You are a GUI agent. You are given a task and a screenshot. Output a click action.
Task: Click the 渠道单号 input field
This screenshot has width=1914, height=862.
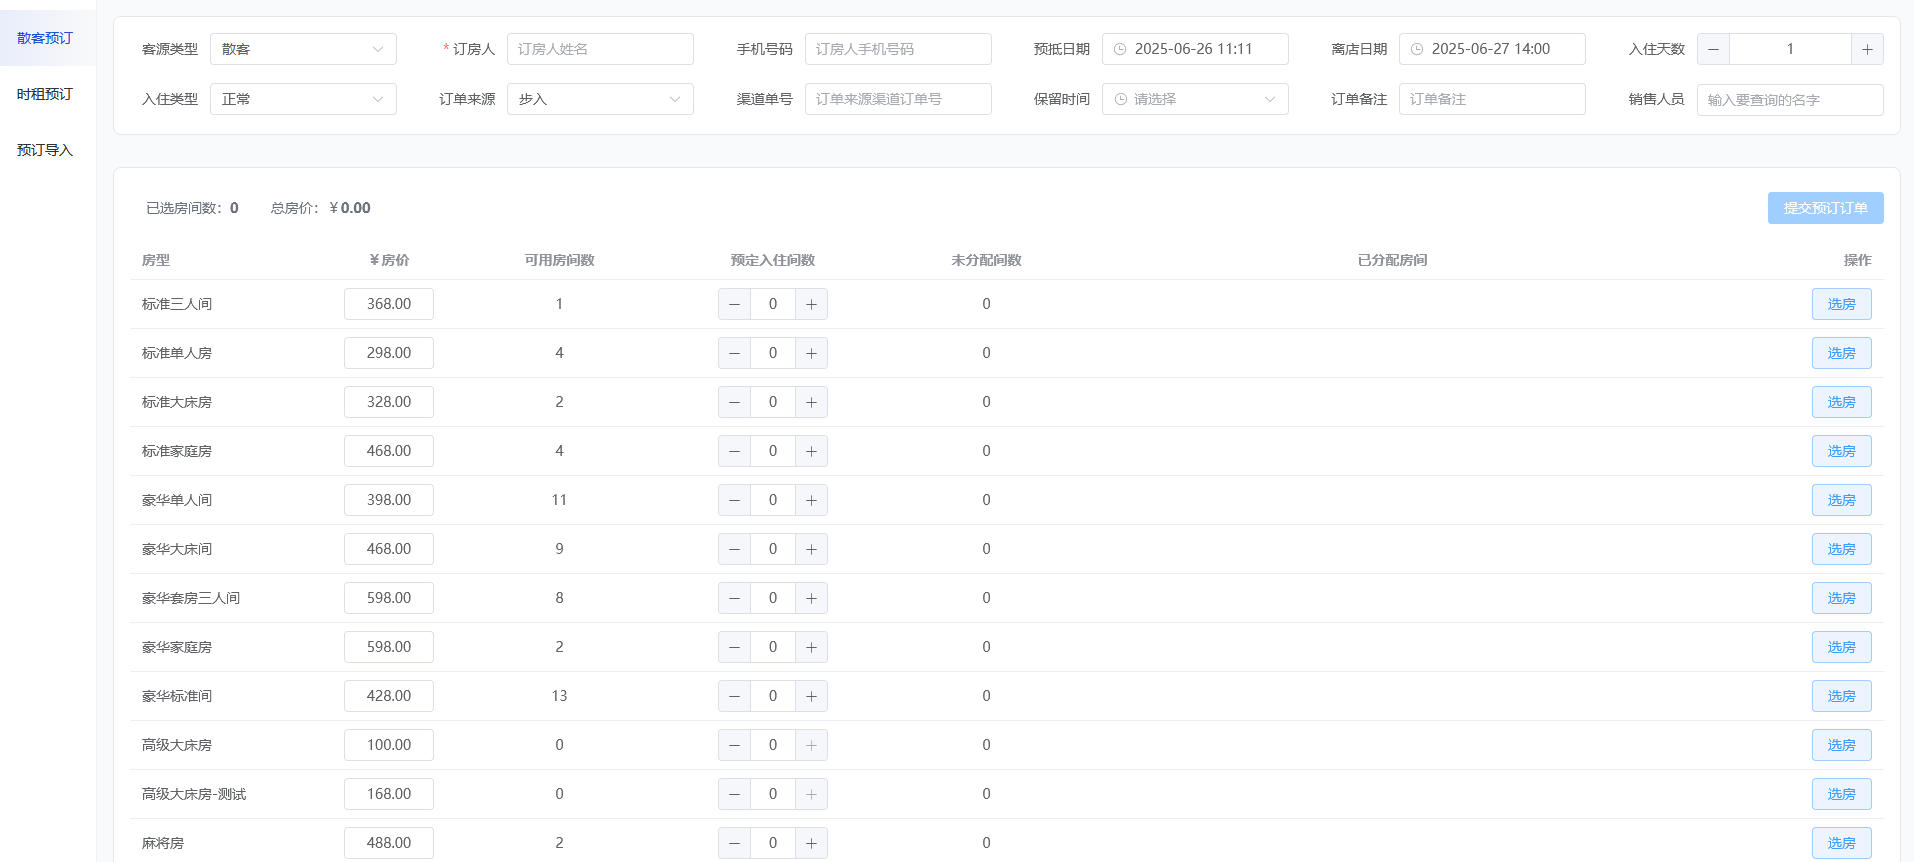point(898,99)
